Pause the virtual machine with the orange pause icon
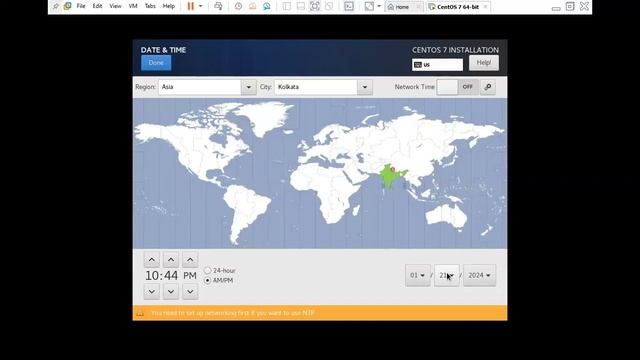Viewport: 640px width, 360px height. pos(191,6)
